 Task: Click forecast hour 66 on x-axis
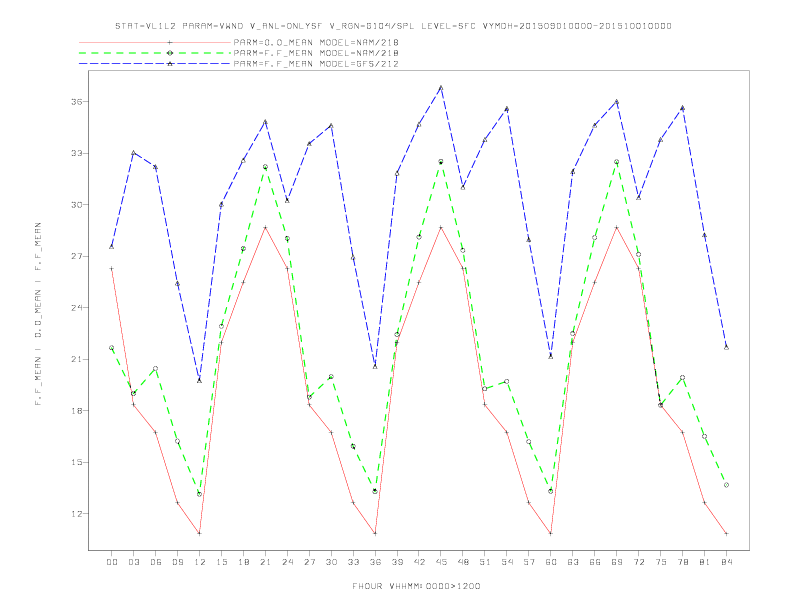[x=595, y=562]
